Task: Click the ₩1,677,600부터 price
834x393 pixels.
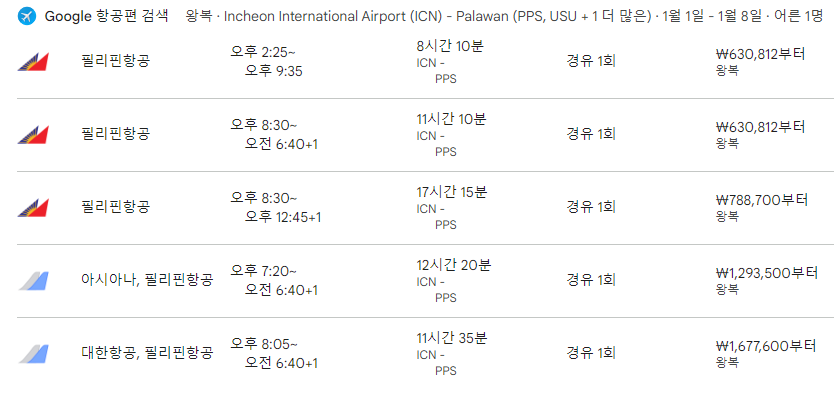Action: [x=766, y=346]
